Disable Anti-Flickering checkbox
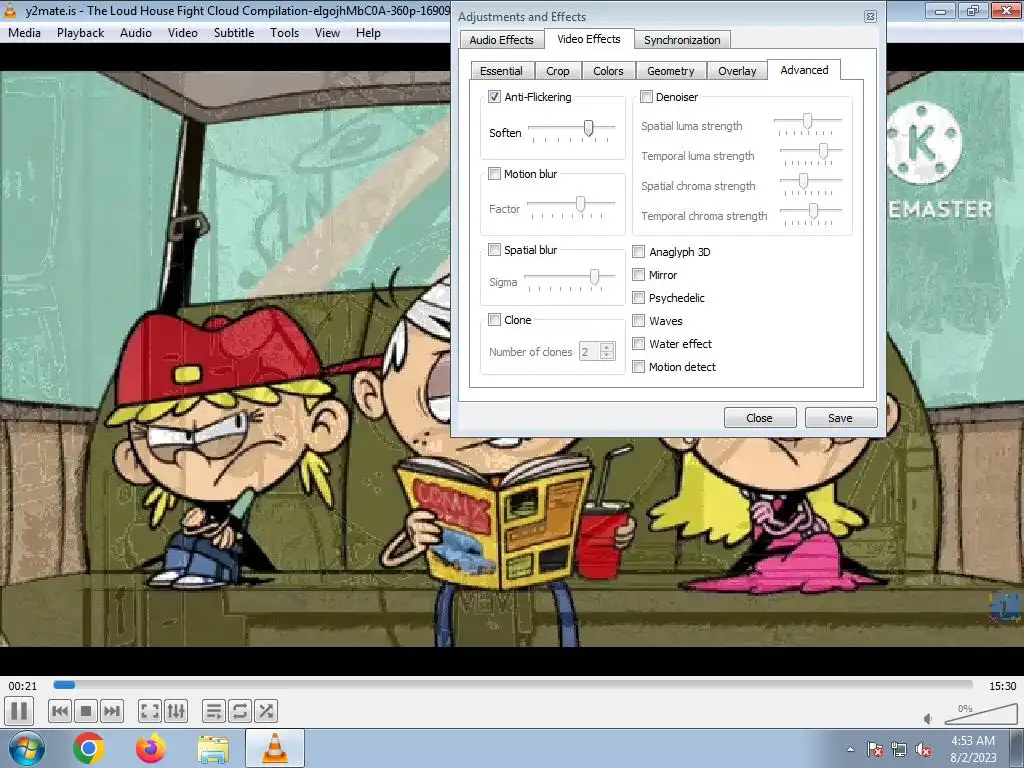The height and width of the screenshot is (768, 1024). [x=494, y=97]
